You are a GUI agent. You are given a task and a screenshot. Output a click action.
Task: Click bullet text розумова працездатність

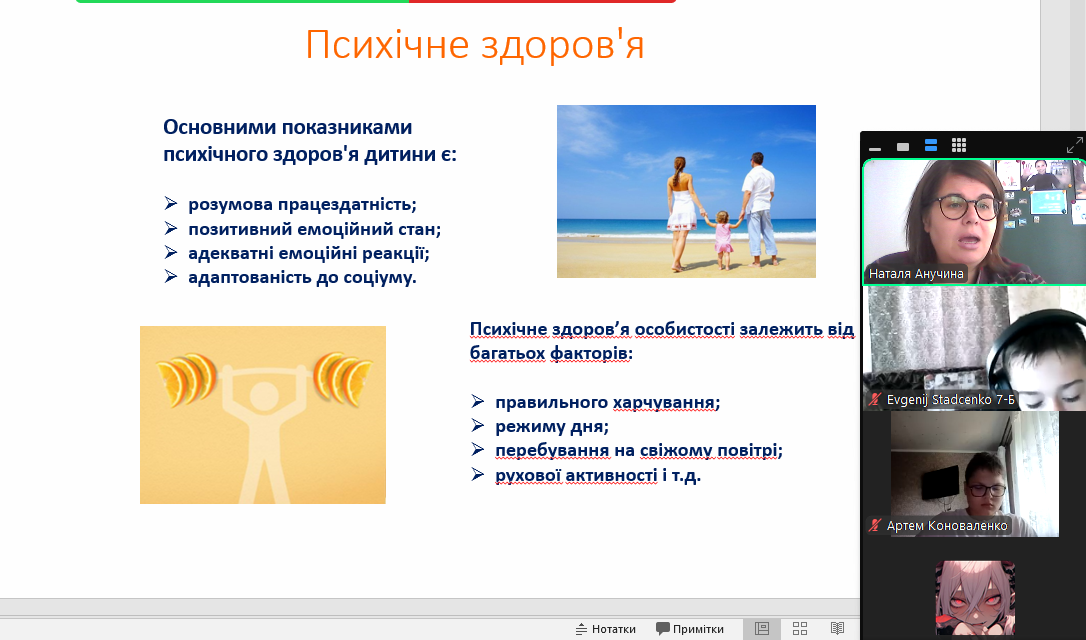(302, 204)
